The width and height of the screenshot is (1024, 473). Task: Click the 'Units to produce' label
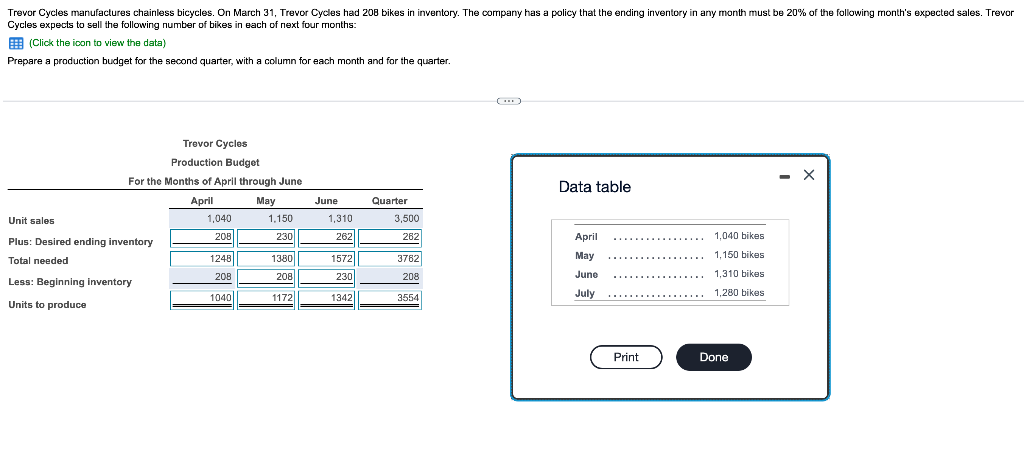[x=47, y=304]
